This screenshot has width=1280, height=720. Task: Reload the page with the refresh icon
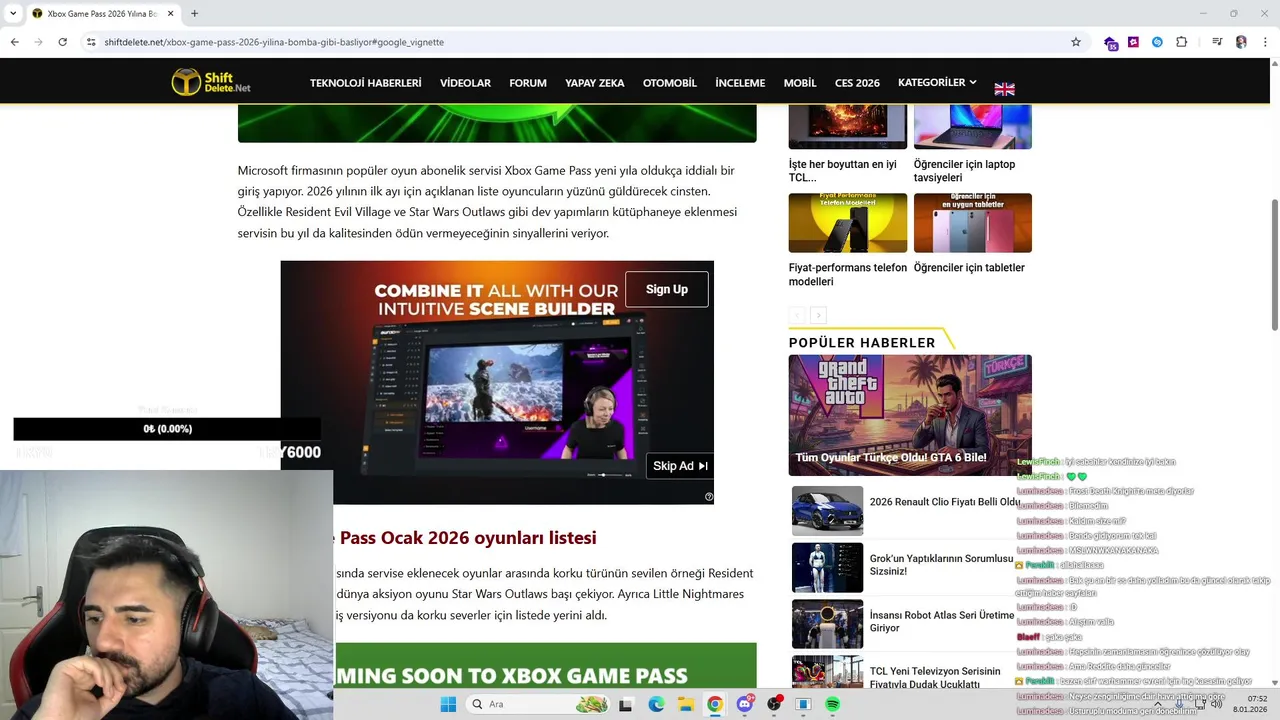point(62,42)
